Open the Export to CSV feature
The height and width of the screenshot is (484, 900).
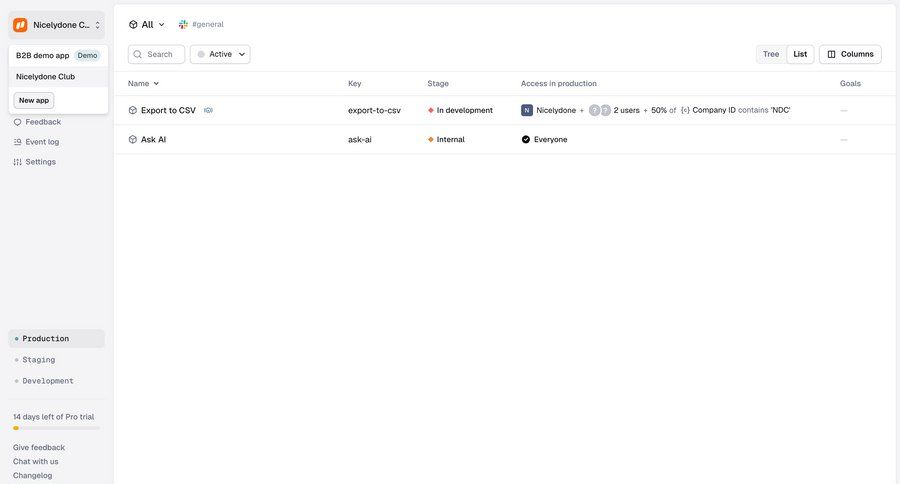(x=168, y=110)
